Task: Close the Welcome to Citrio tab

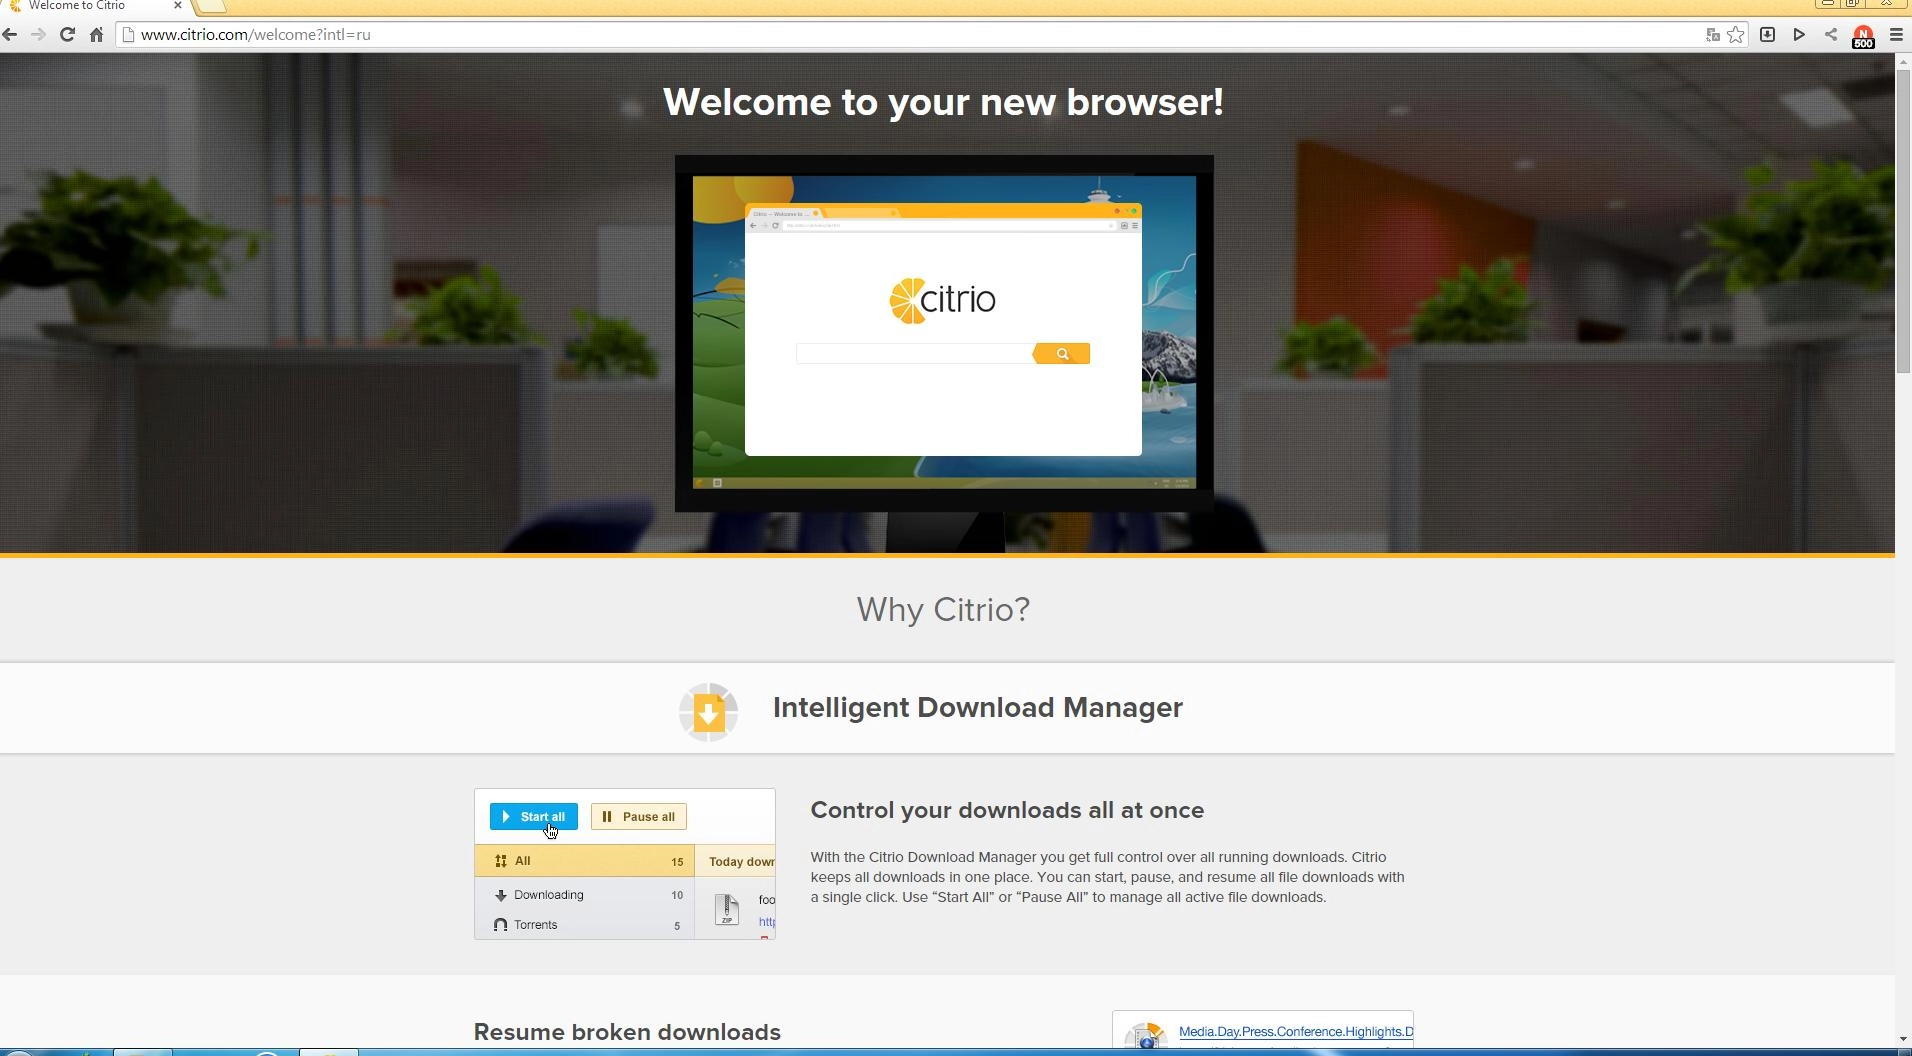Action: [178, 5]
